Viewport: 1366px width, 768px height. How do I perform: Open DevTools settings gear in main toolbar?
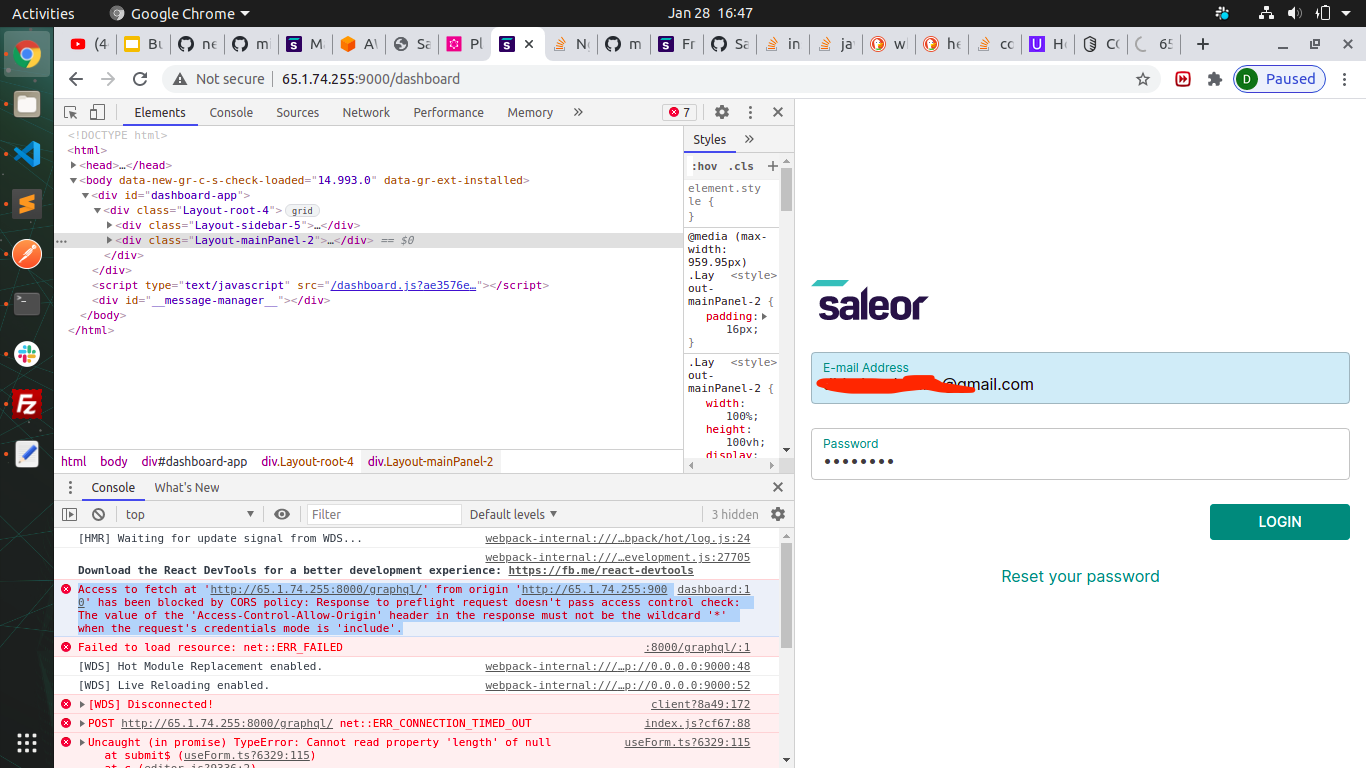point(722,112)
